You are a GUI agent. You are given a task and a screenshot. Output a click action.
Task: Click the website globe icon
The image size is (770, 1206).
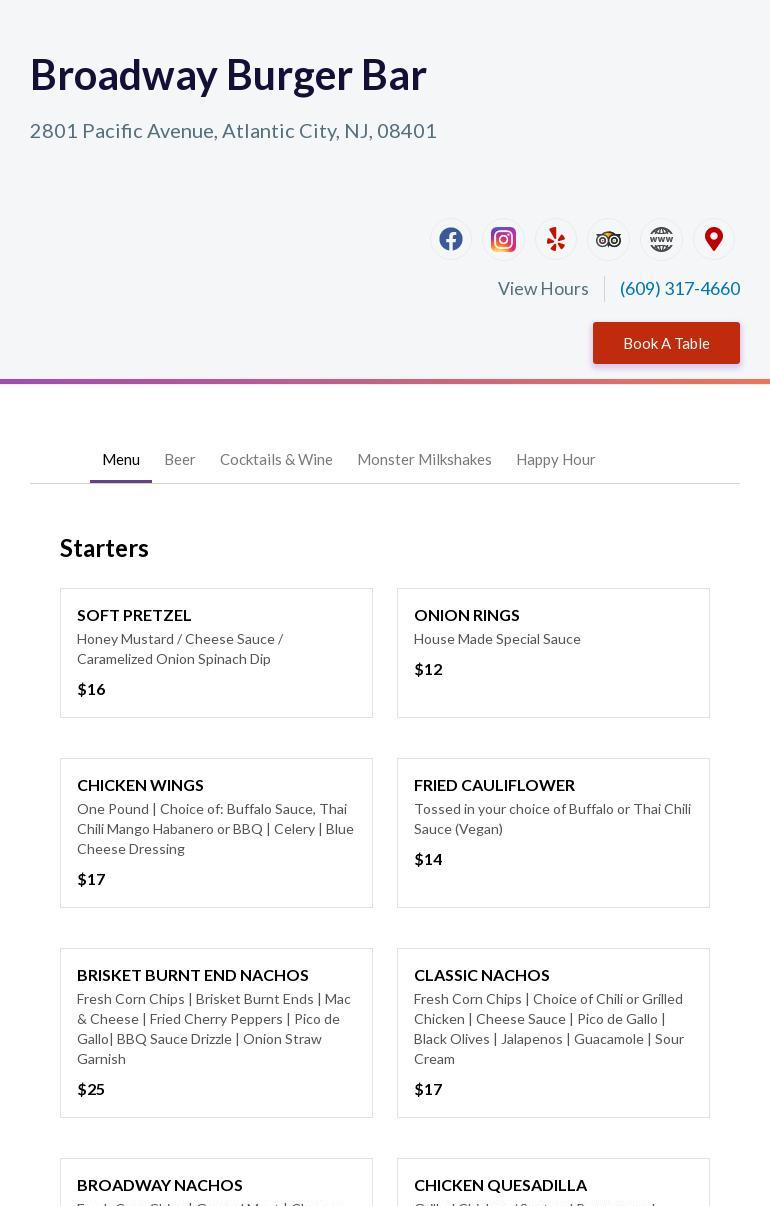(x=661, y=240)
